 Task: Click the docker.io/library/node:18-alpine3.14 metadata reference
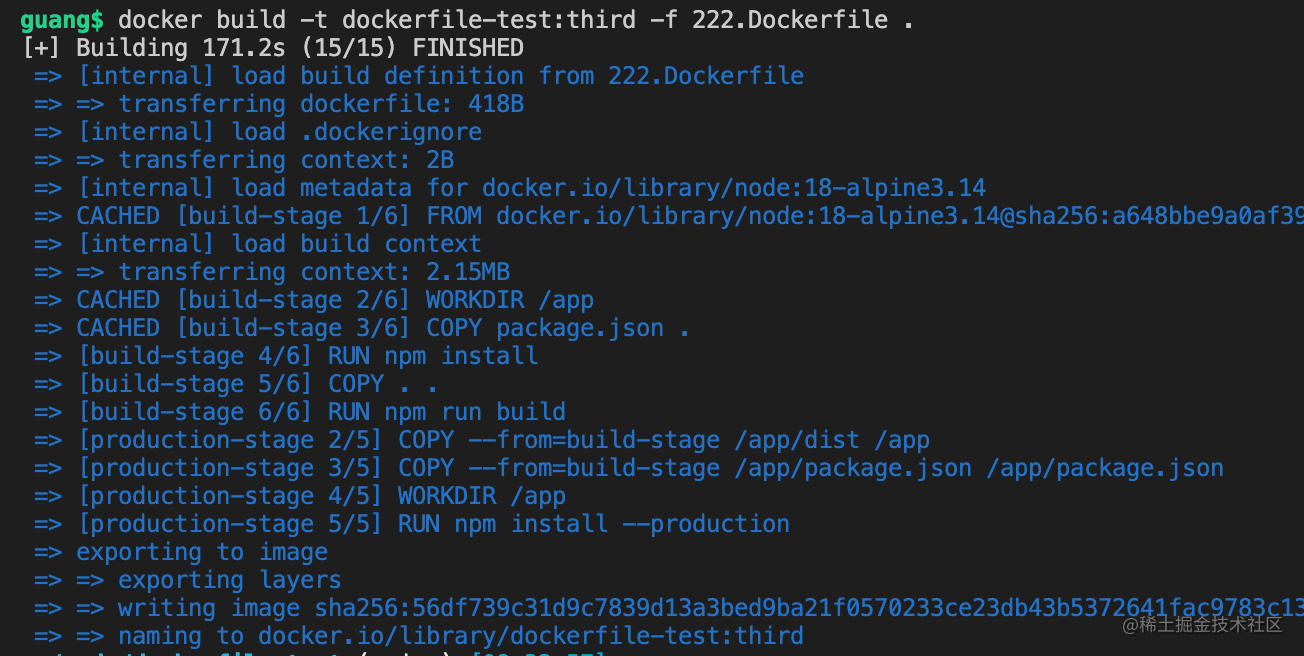734,188
